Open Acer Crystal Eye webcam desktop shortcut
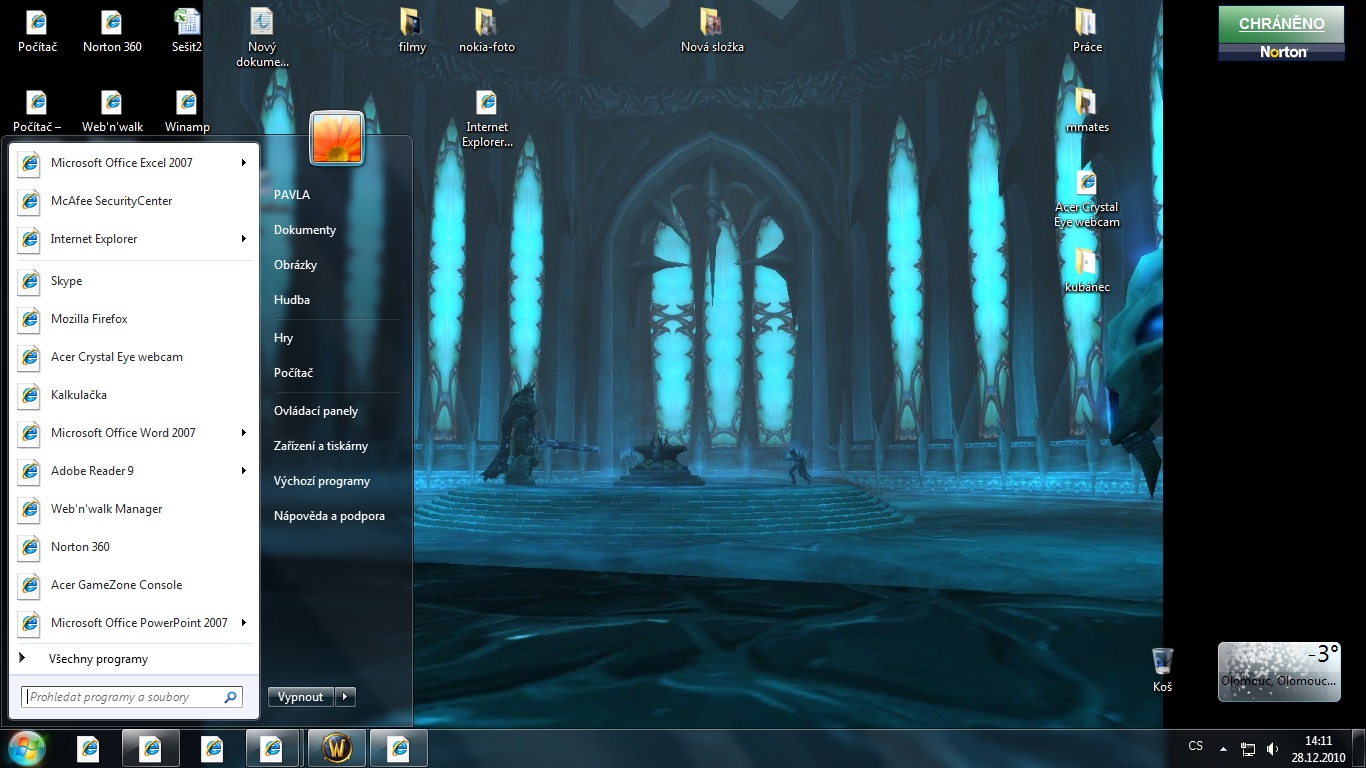The image size is (1366, 768). click(1087, 198)
